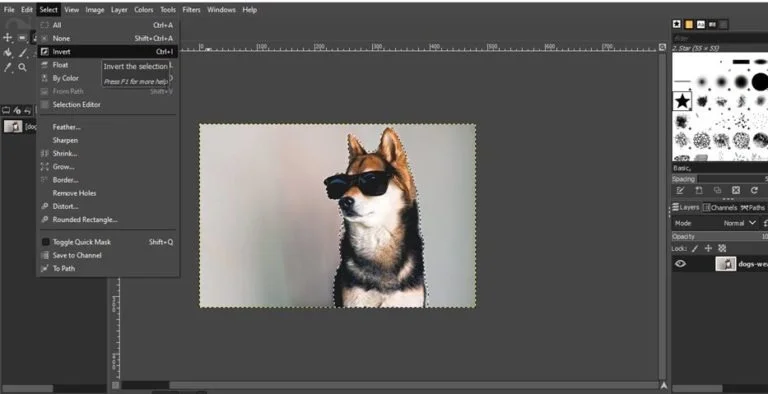Image resolution: width=768 pixels, height=394 pixels.
Task: Select the large hard round black brush
Action: coord(760,81)
